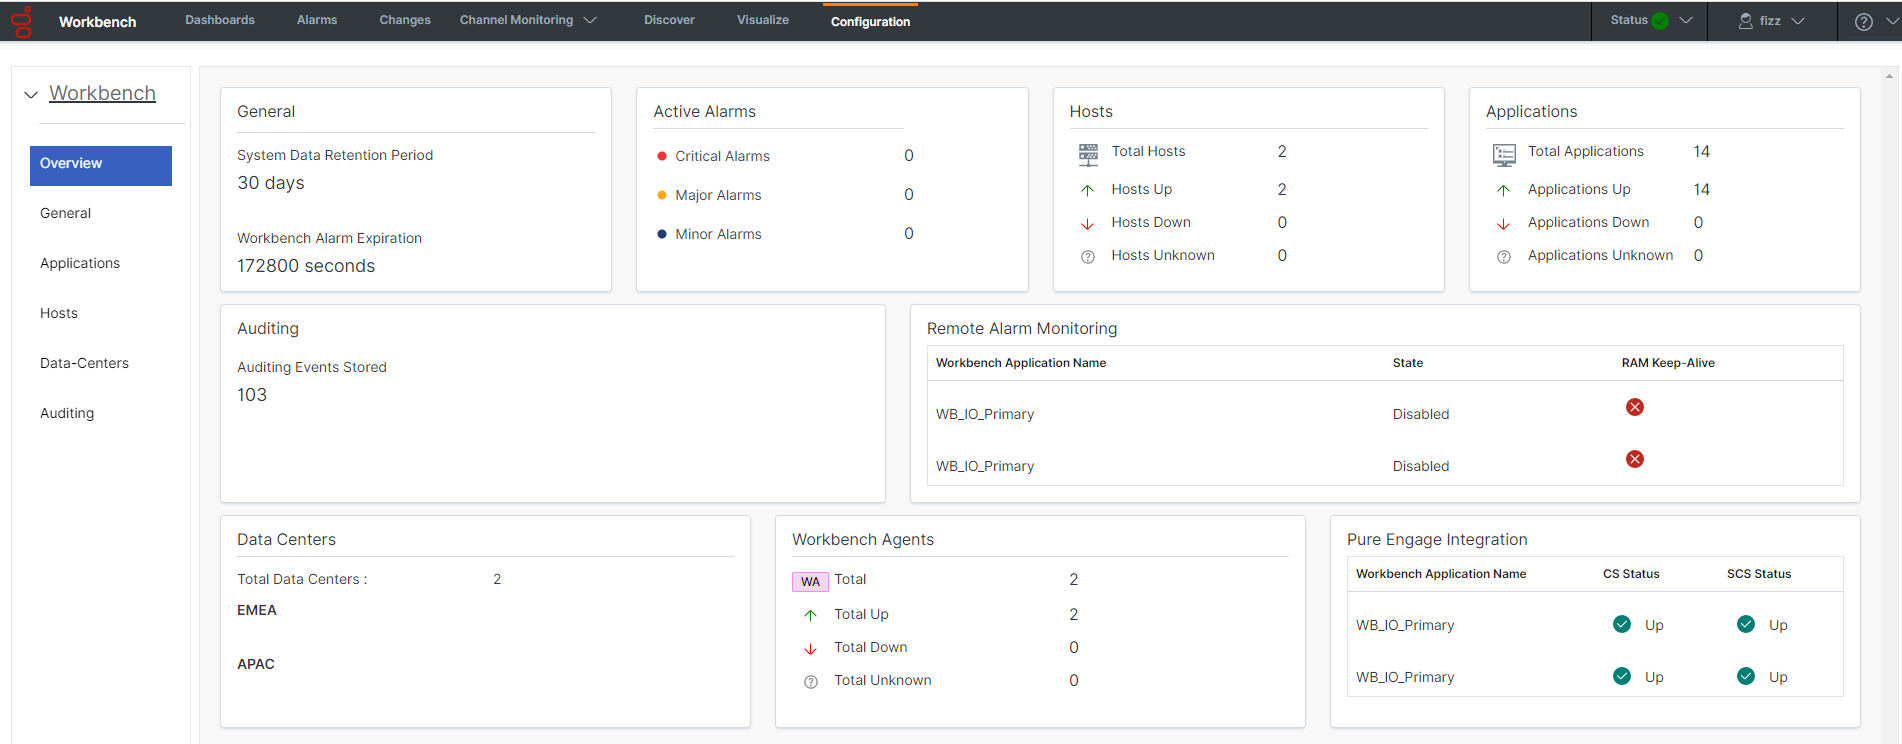Click second WB_IO_Primary RAM Keep-Alive red X
This screenshot has width=1902, height=744.
(1635, 459)
